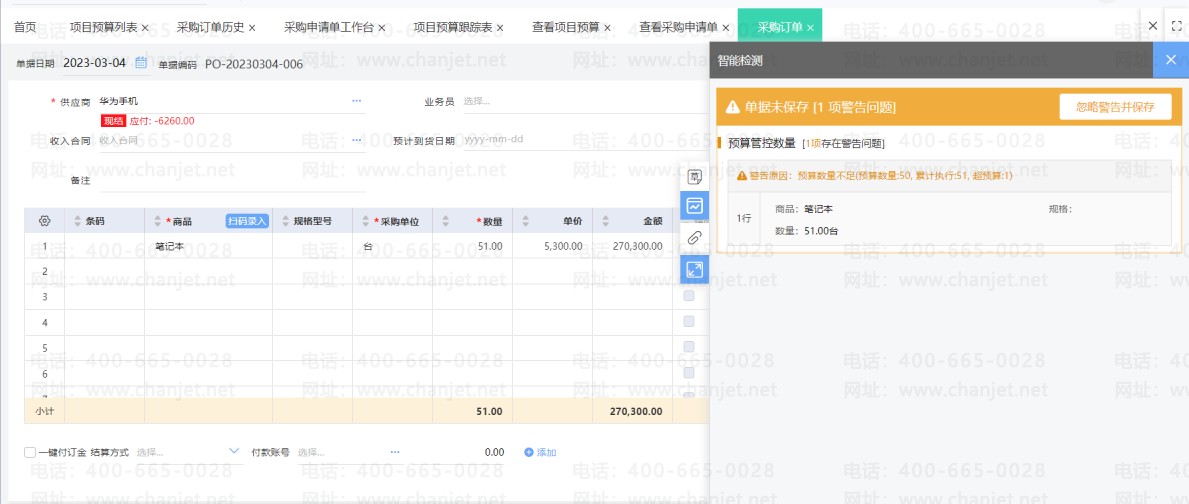The image size is (1189, 504).
Task: Click the 忽略警告并保存 button
Action: tap(1115, 107)
